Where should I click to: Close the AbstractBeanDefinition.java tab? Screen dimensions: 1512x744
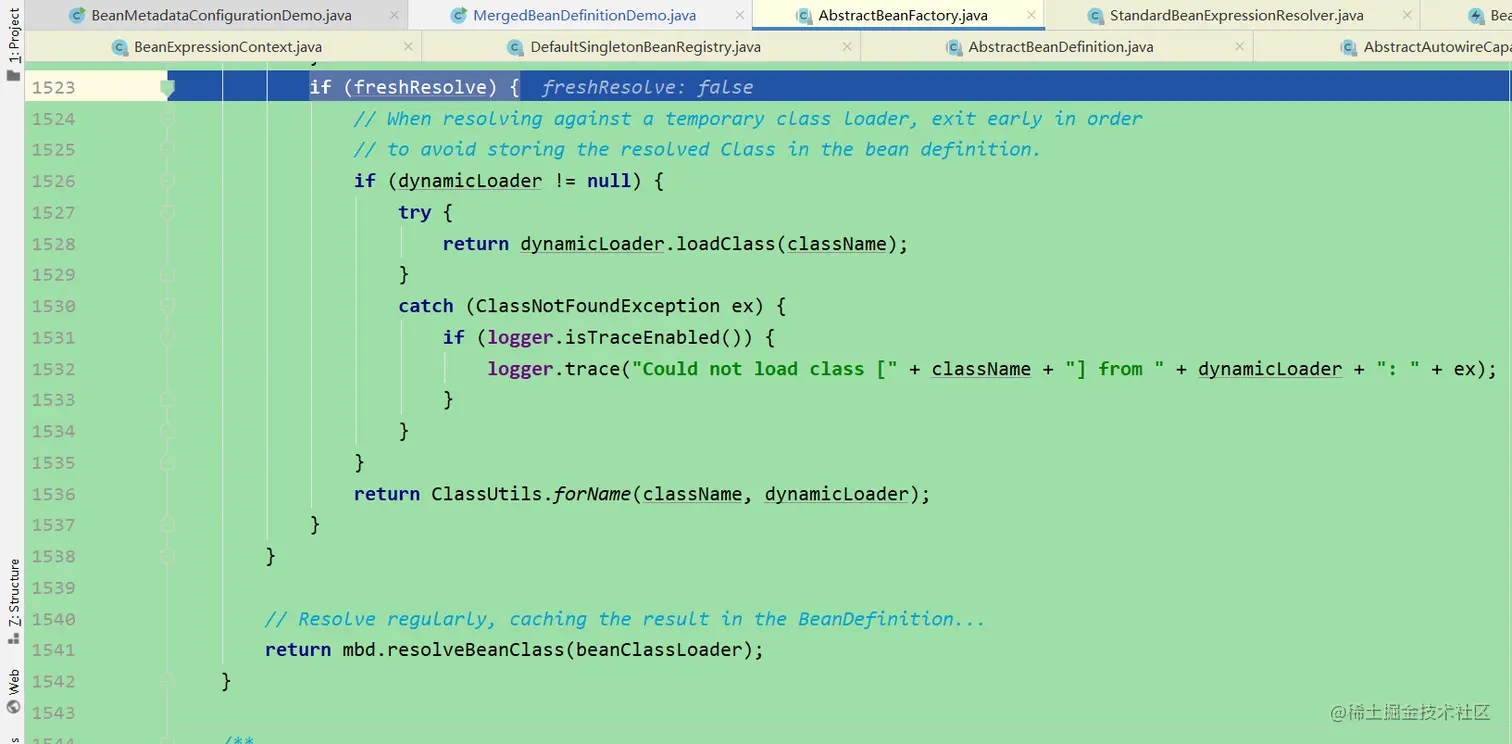coord(1240,47)
